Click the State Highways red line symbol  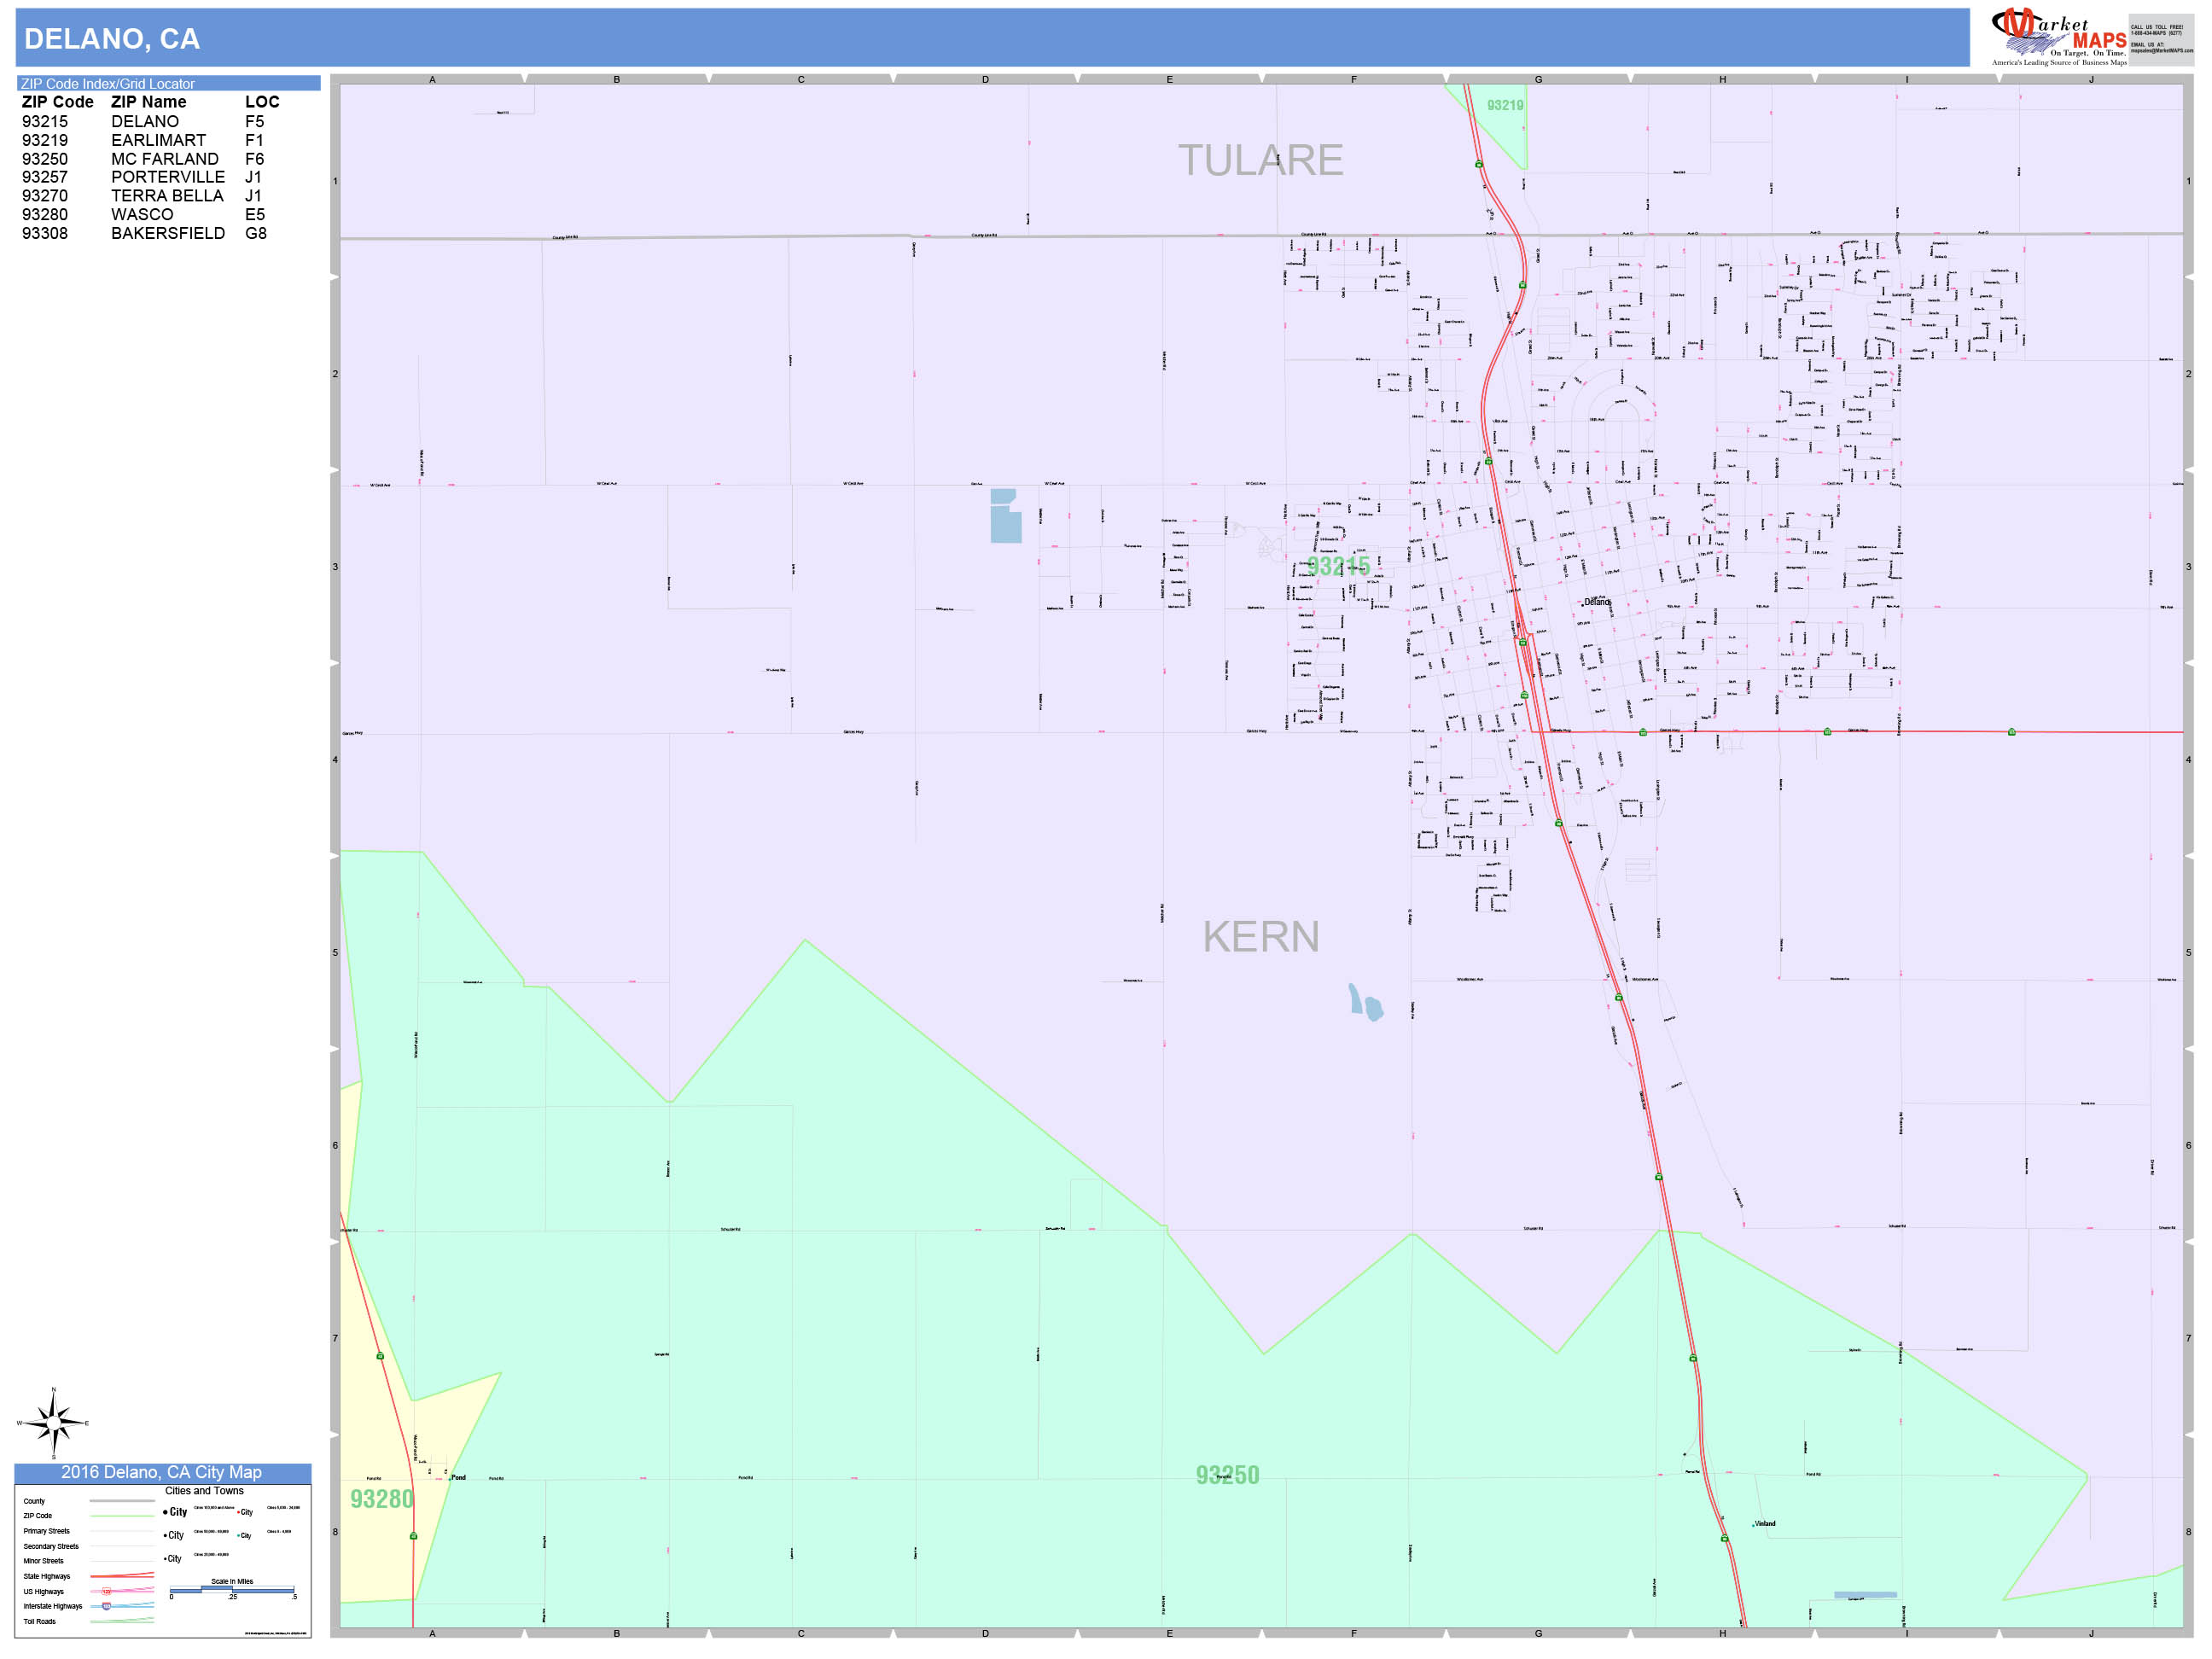[122, 1576]
